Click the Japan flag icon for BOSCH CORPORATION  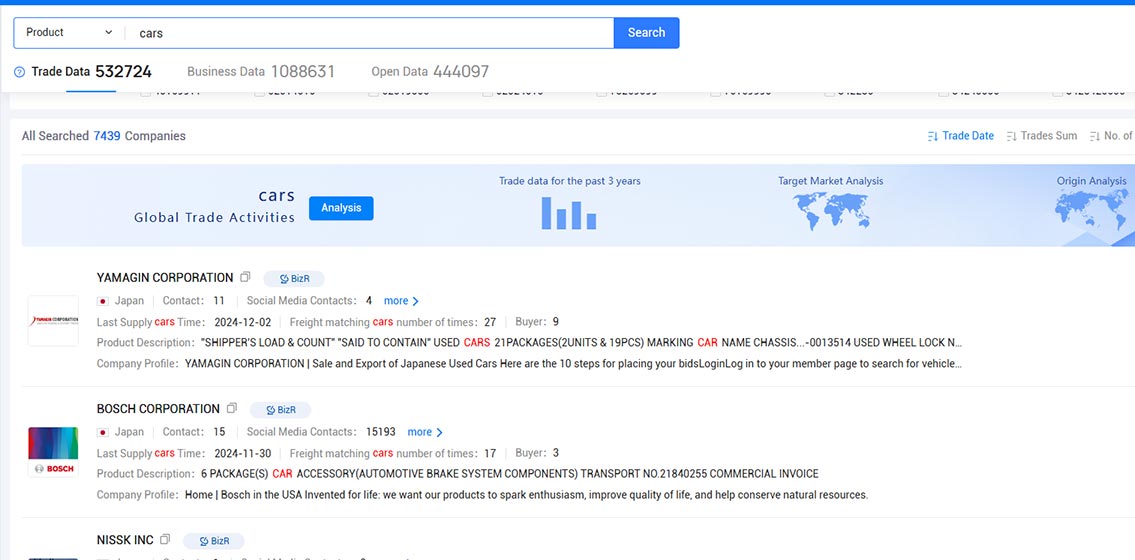pyautogui.click(x=103, y=432)
